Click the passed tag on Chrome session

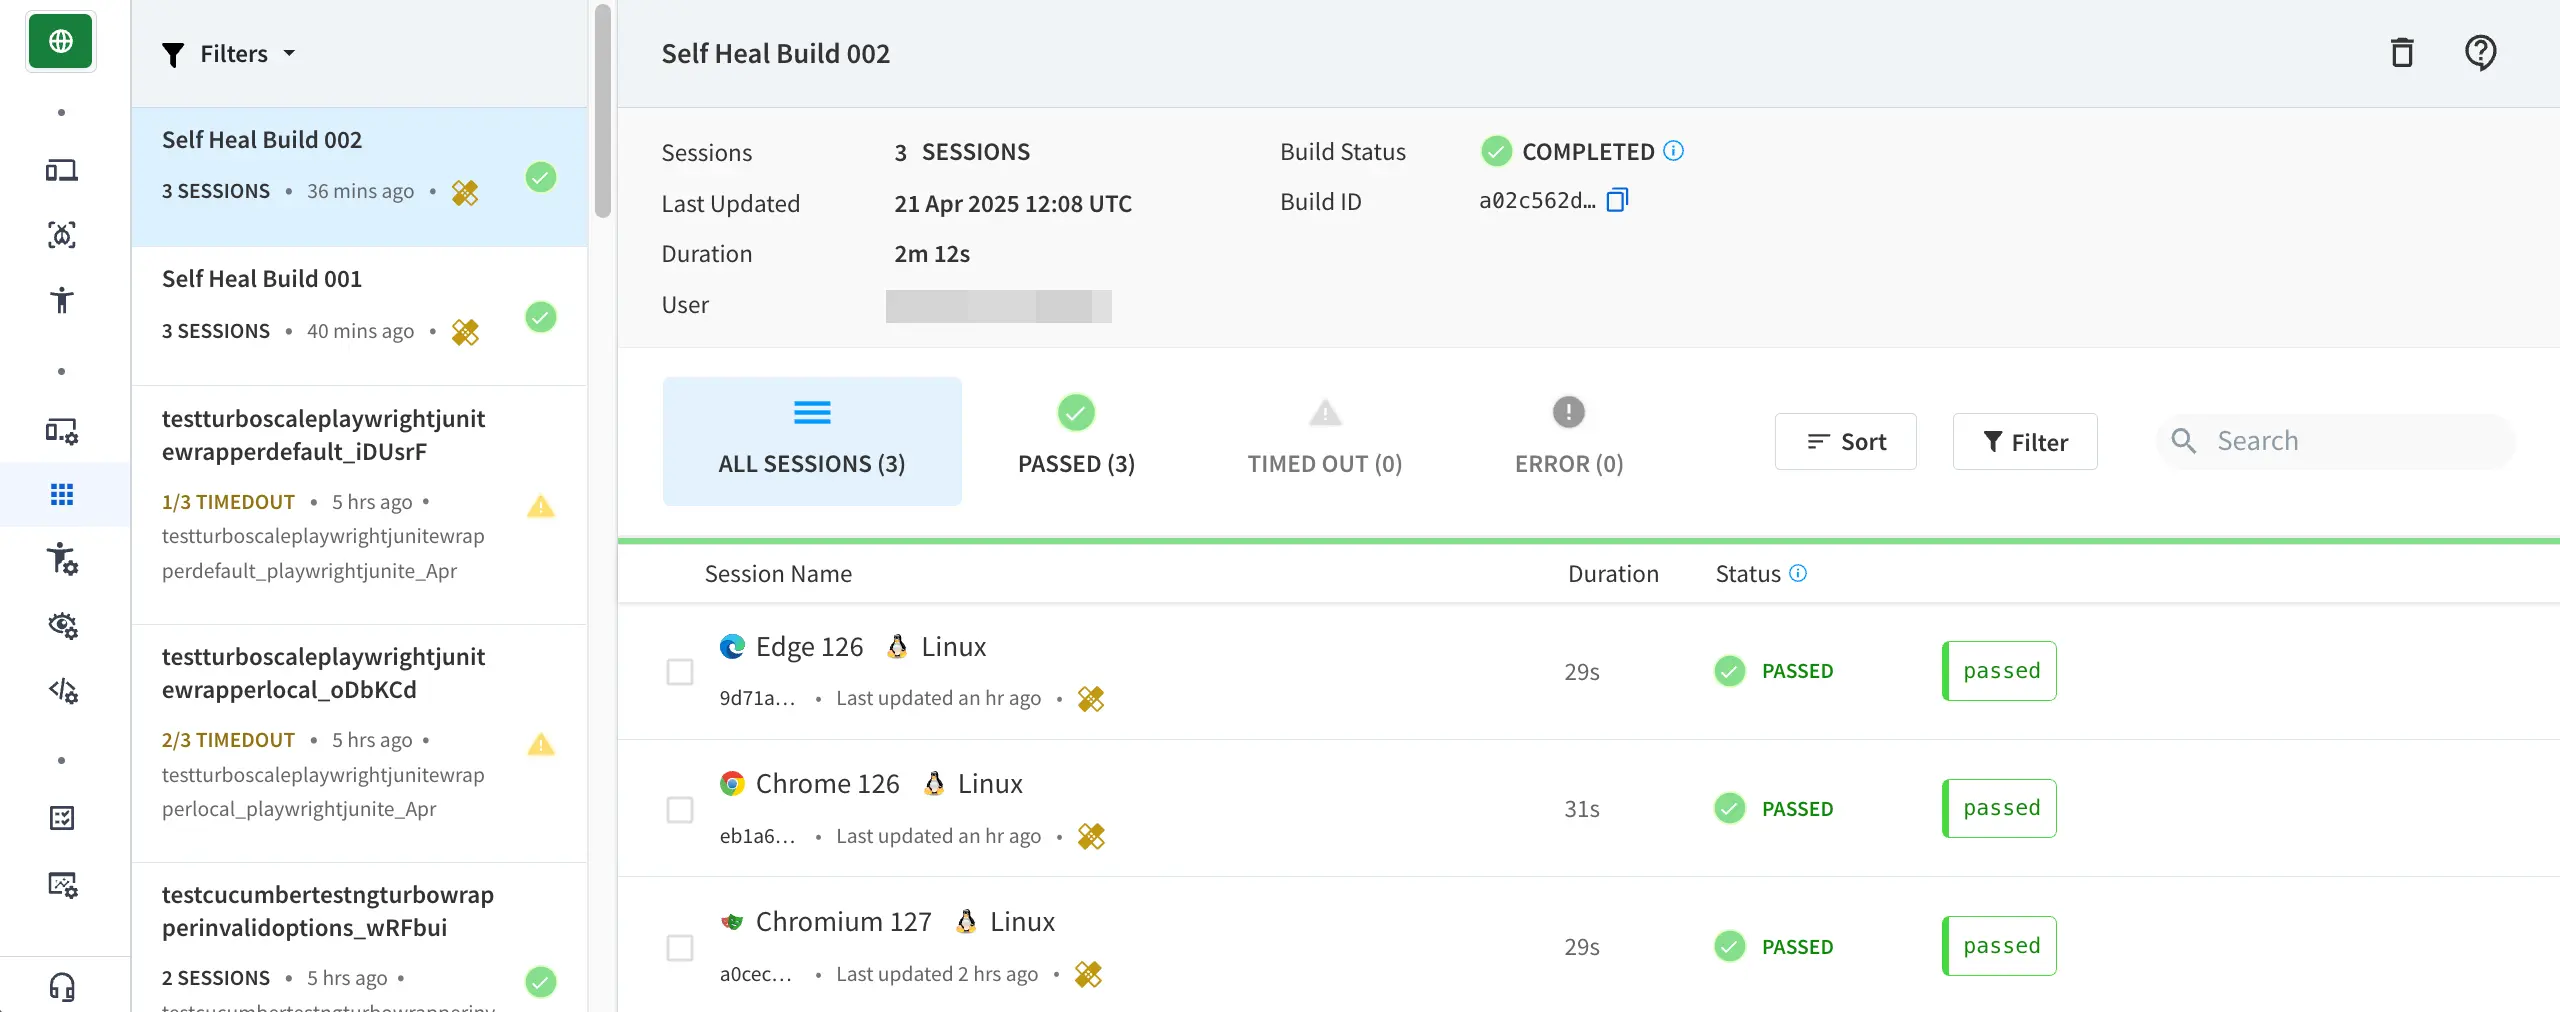click(2000, 808)
